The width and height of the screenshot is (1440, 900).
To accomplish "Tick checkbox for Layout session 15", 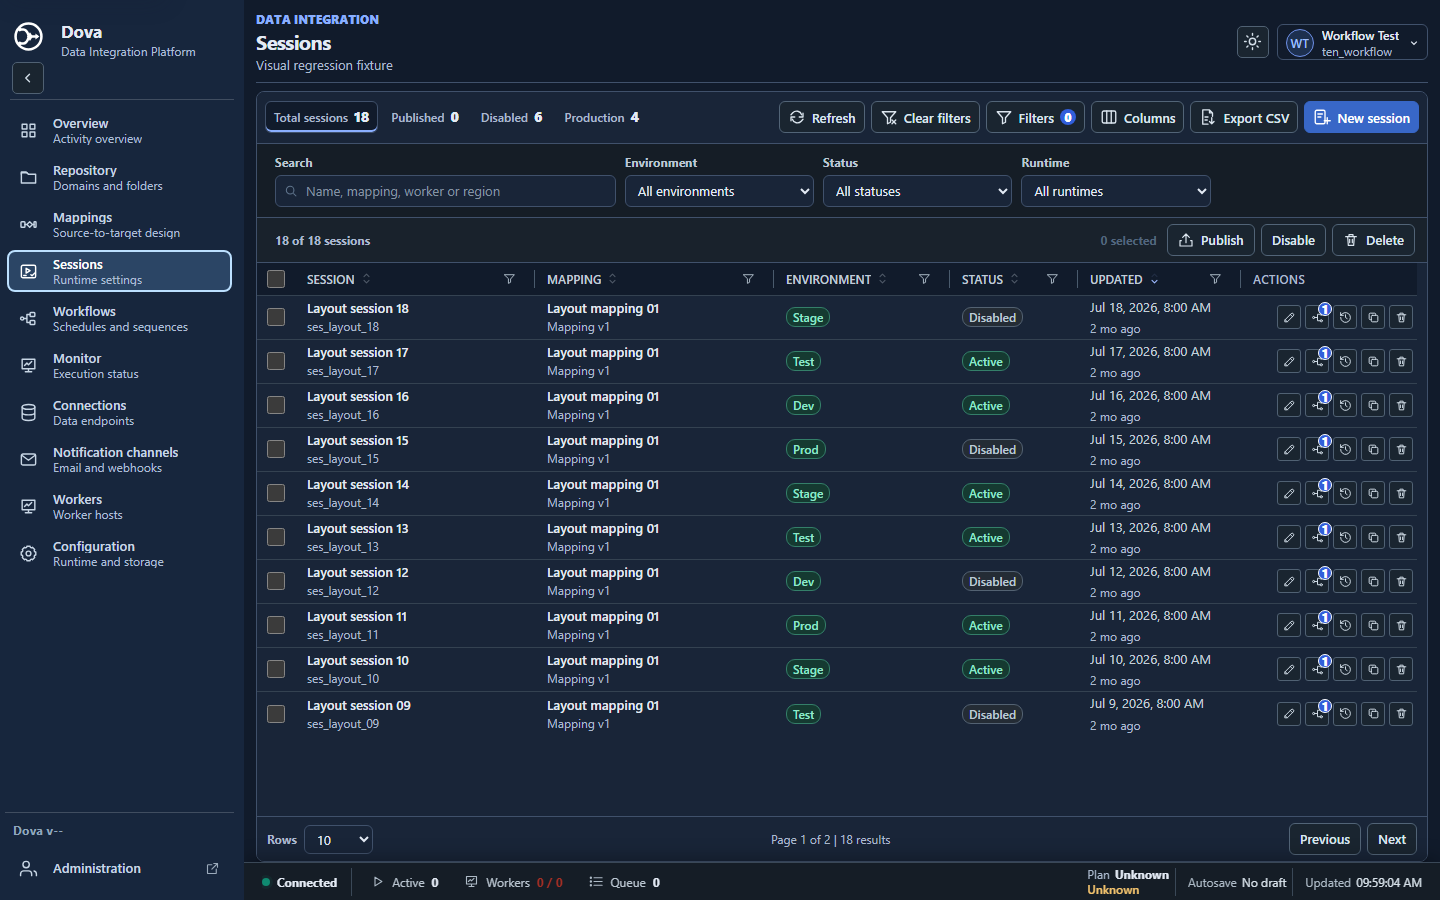I will (277, 449).
